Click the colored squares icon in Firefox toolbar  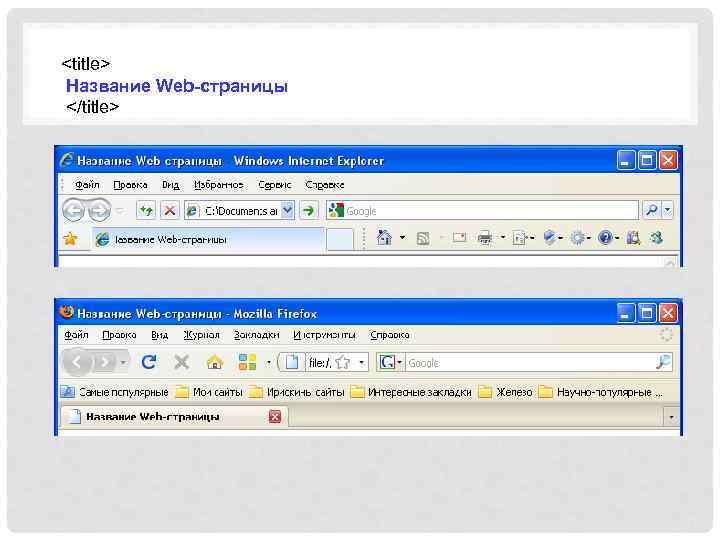click(x=248, y=362)
